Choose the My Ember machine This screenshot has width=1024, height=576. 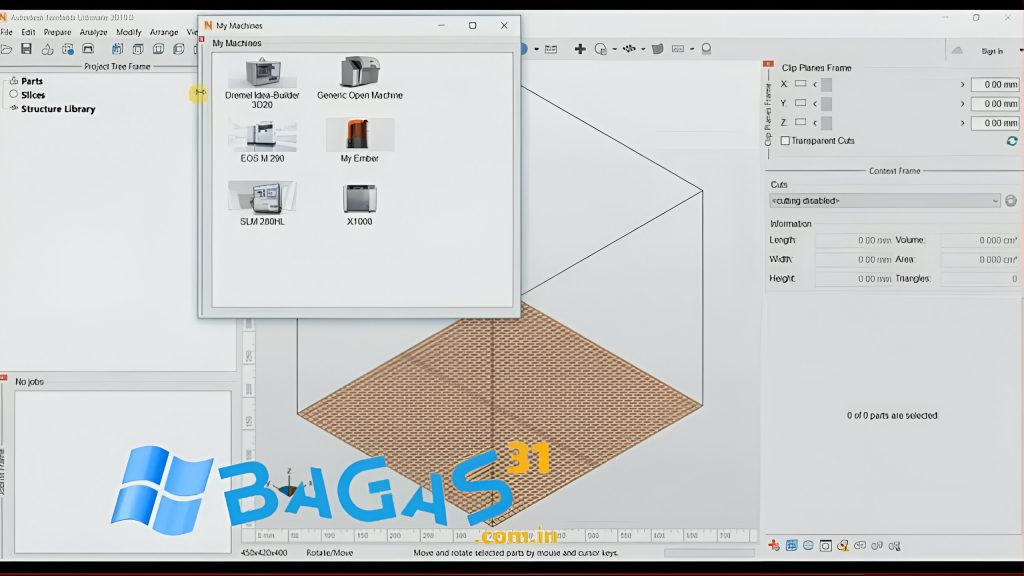(x=360, y=141)
